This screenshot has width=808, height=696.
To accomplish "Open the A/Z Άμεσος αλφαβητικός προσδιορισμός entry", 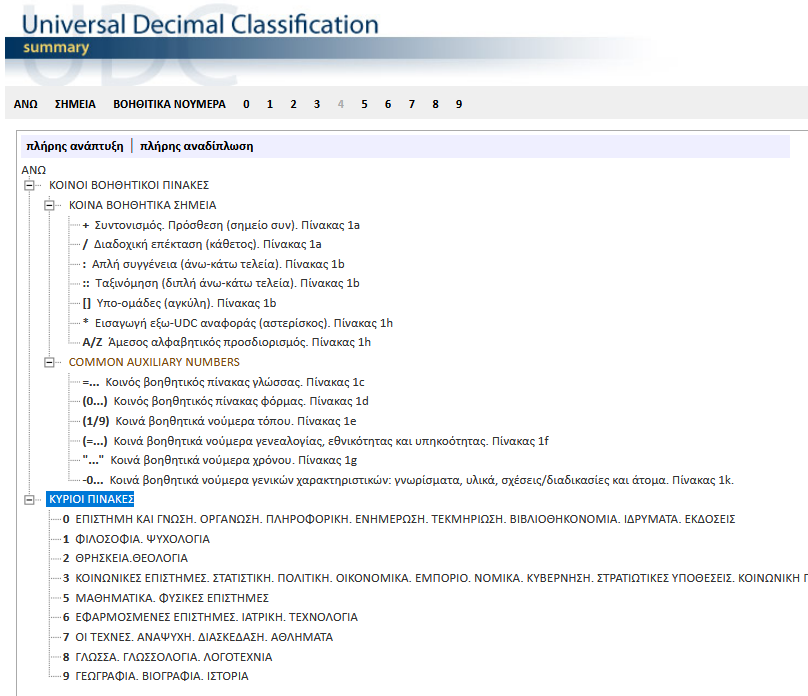I will tap(227, 343).
